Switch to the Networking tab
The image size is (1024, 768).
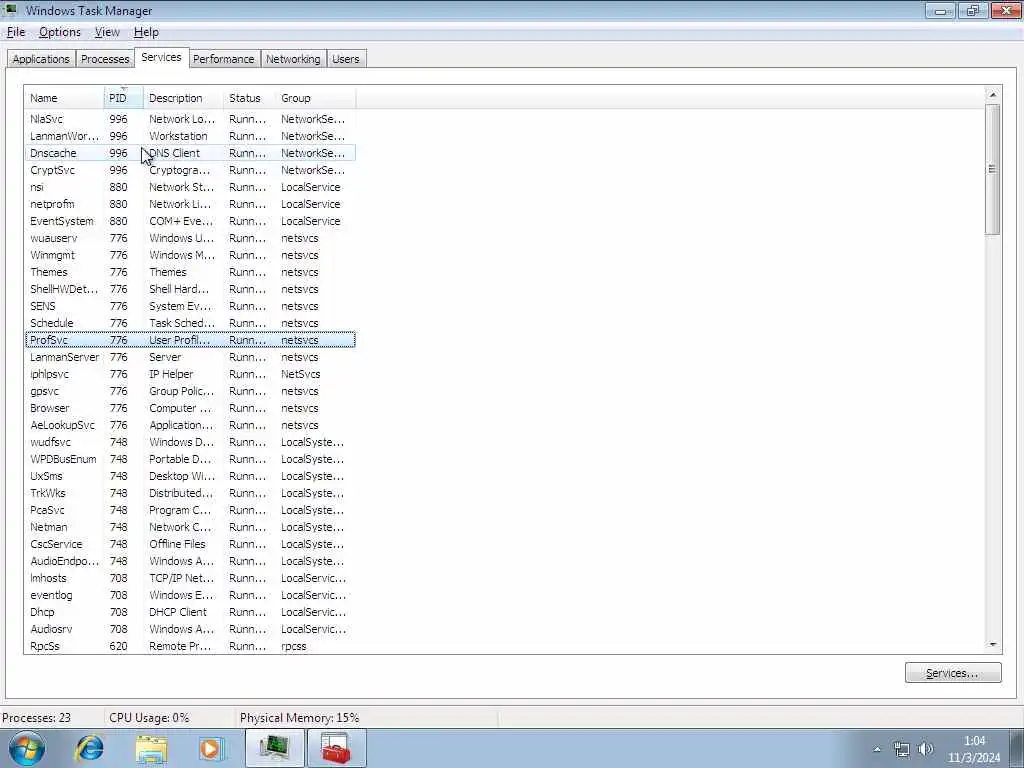click(x=293, y=59)
